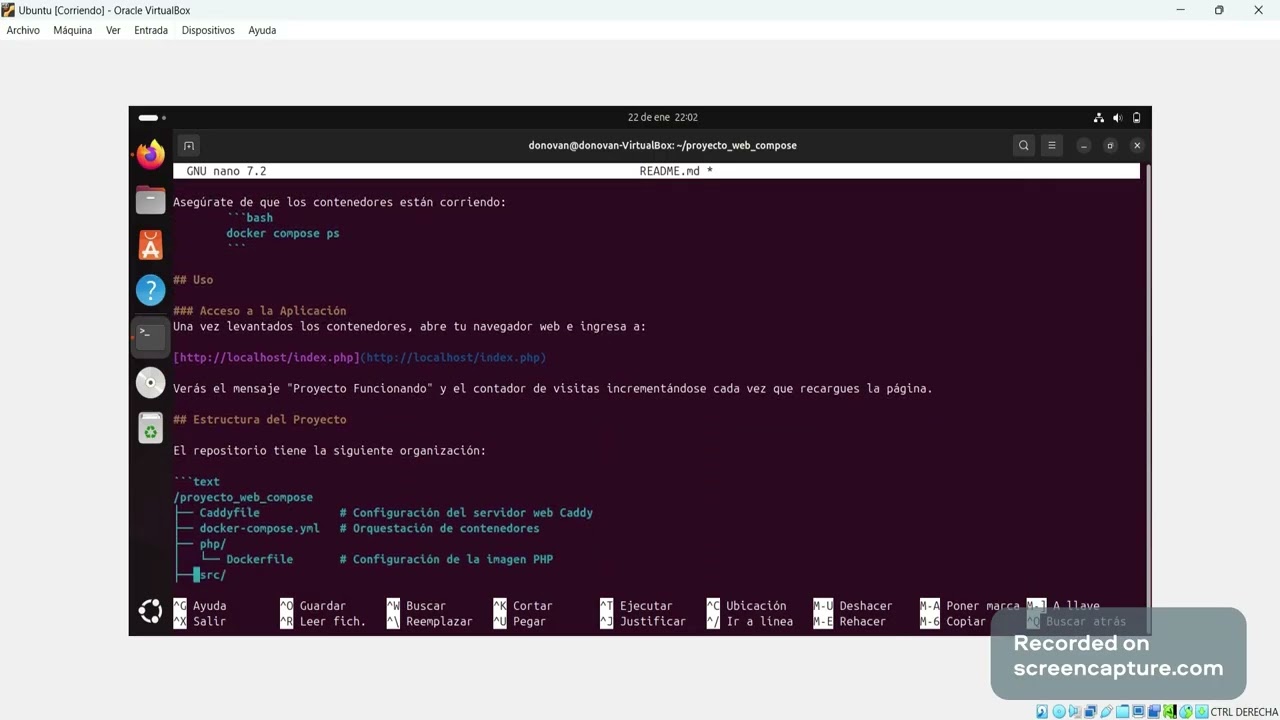Screen dimensions: 1280x720
Task: Click the volume icon in the Ubuntu top bar
Action: (x=1117, y=118)
